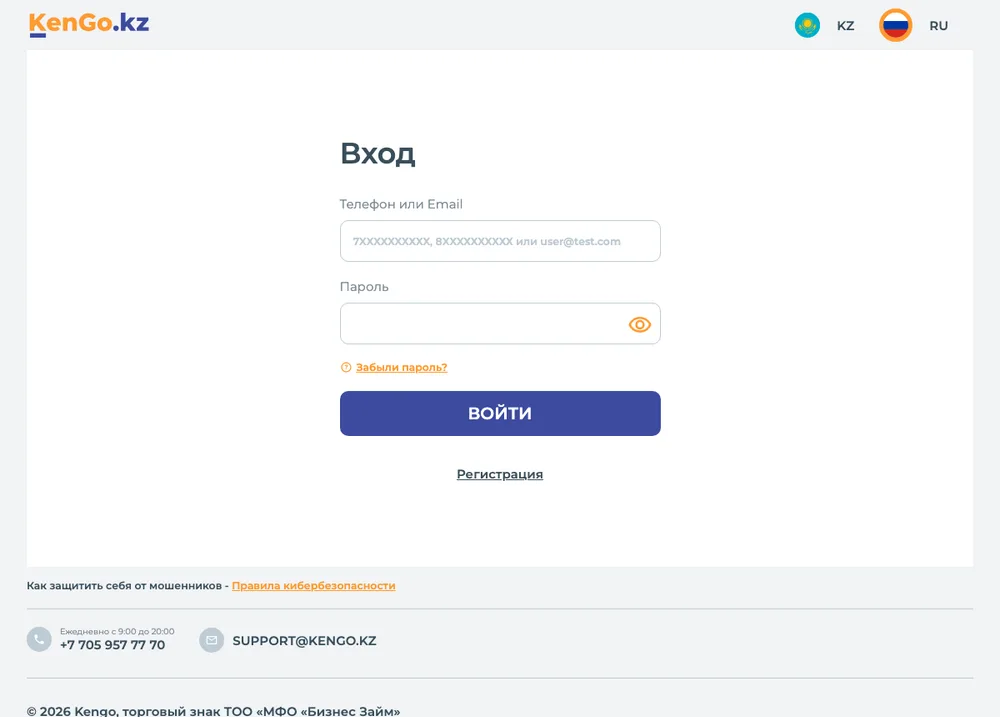Click the KenGo.kz logo
Screen dimensions: 1000x717
89,24
